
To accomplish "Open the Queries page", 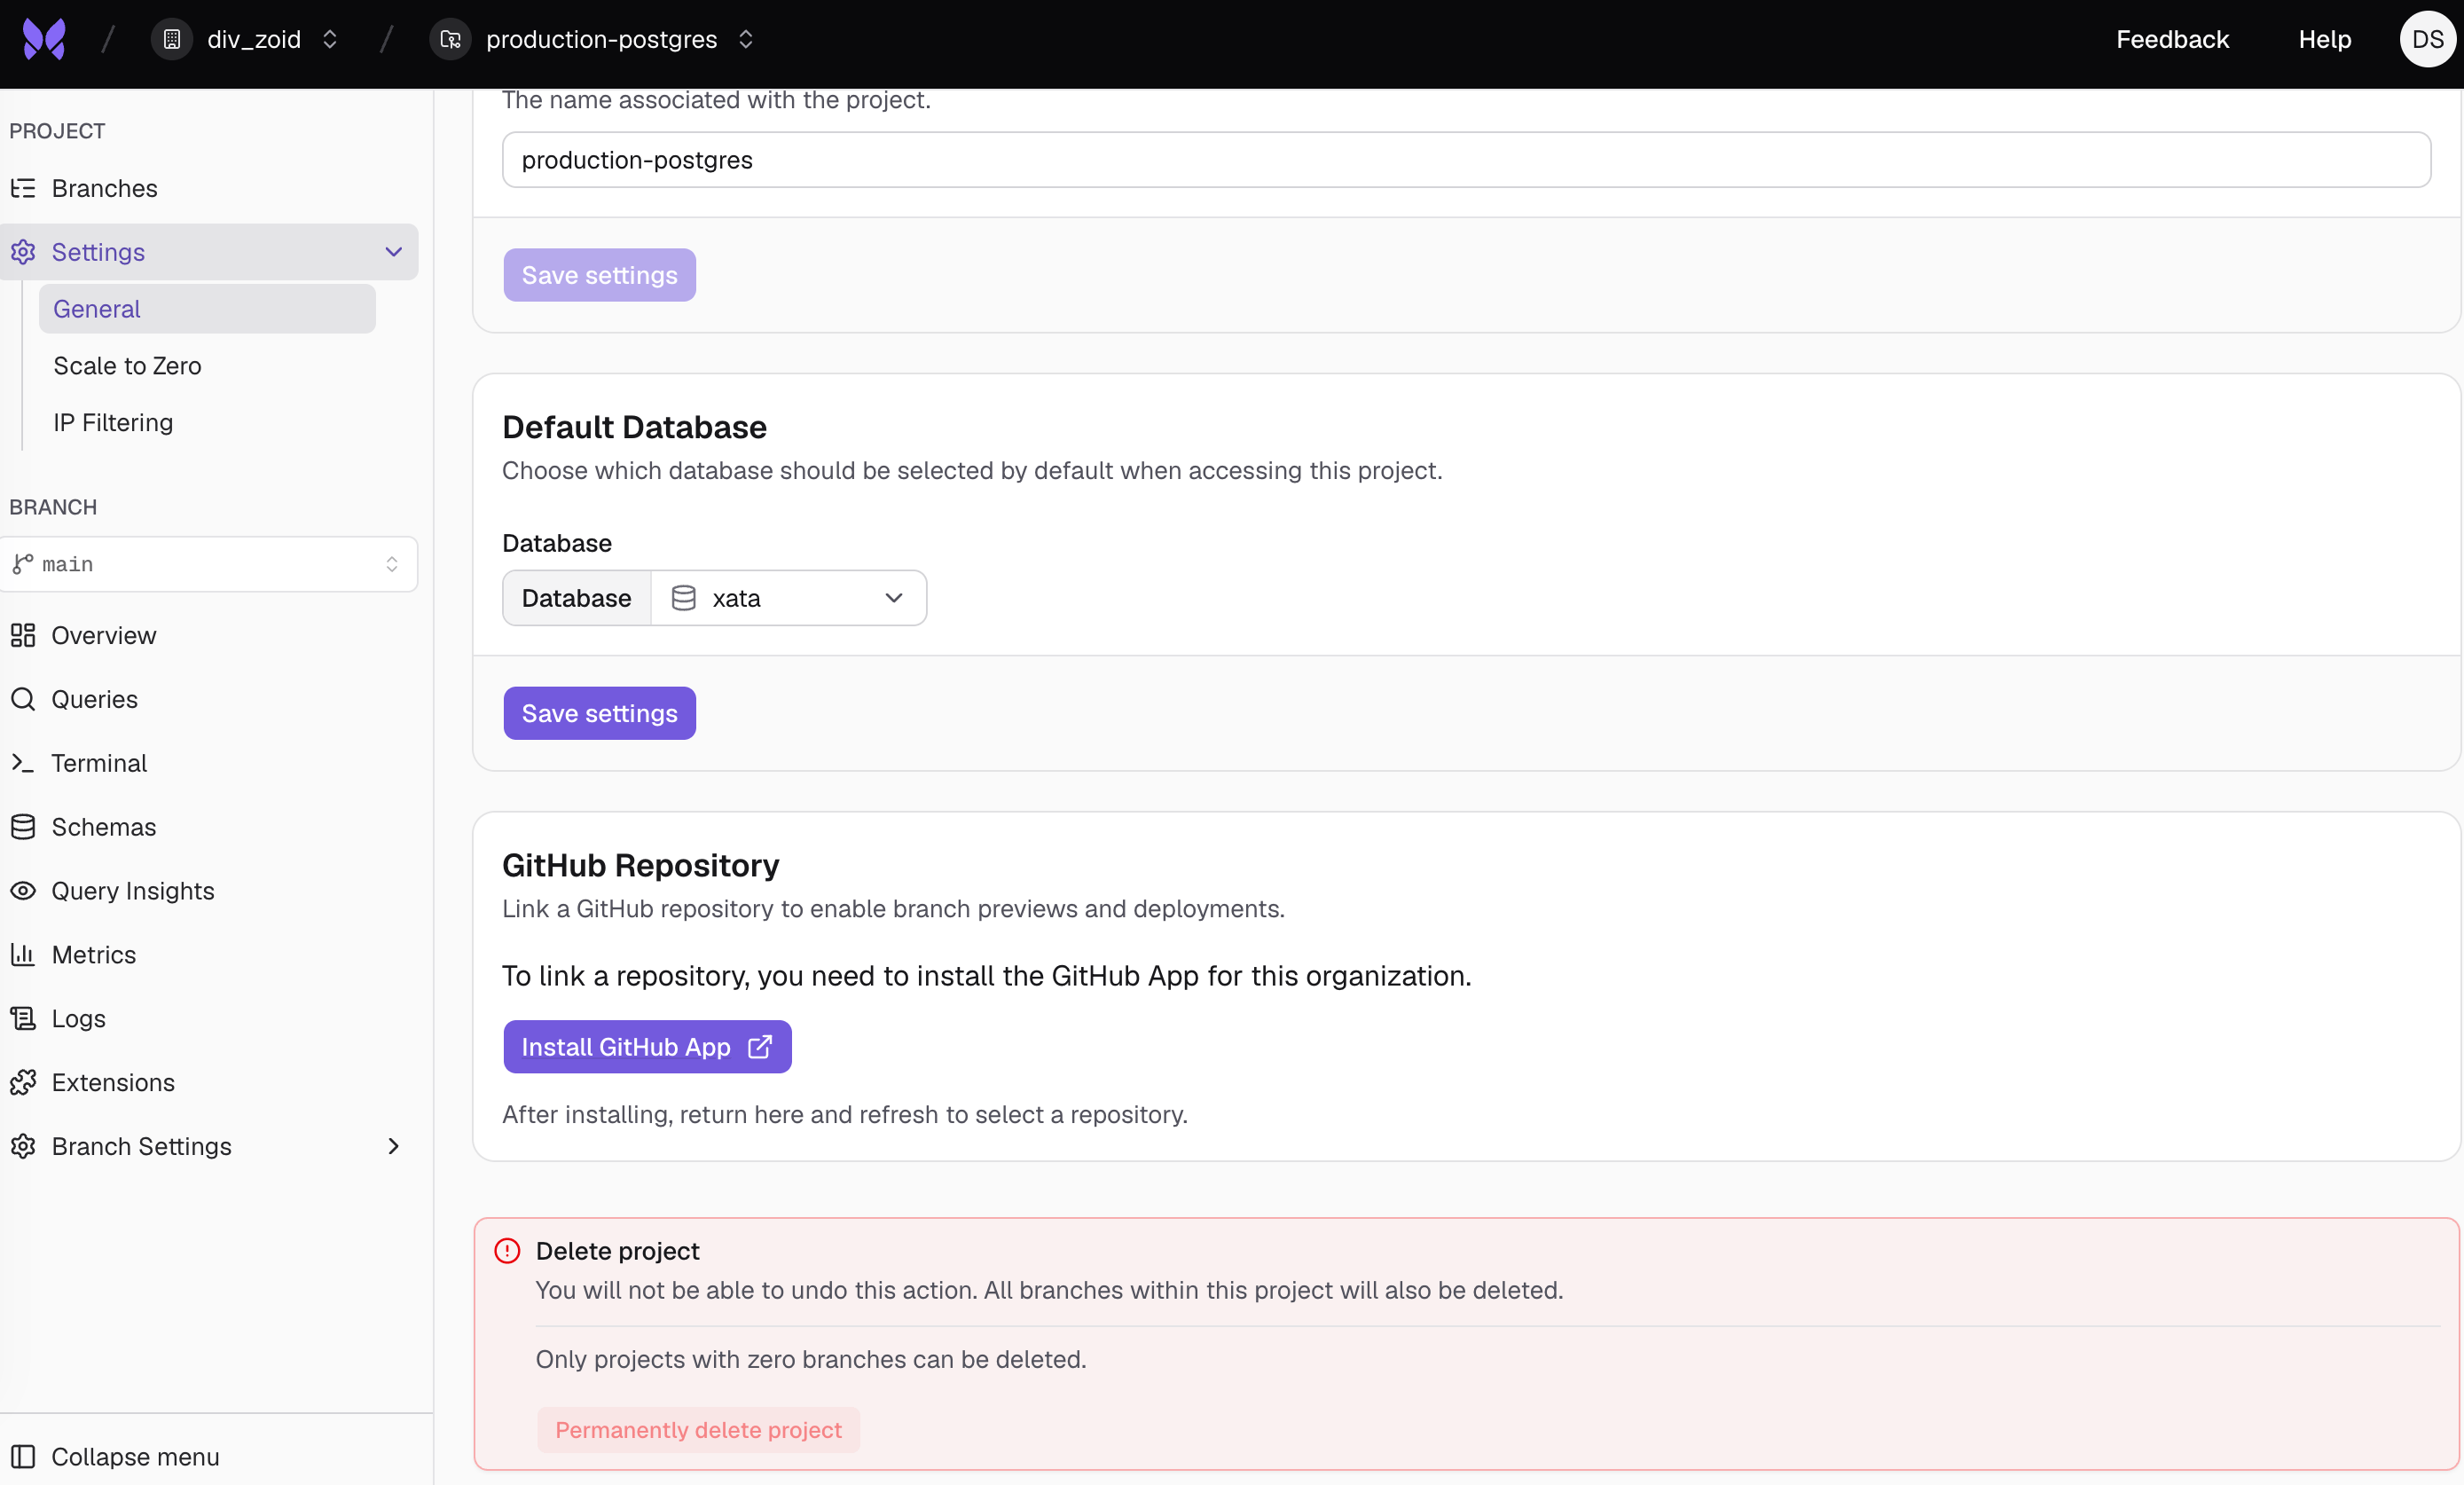I will pyautogui.click(x=95, y=699).
